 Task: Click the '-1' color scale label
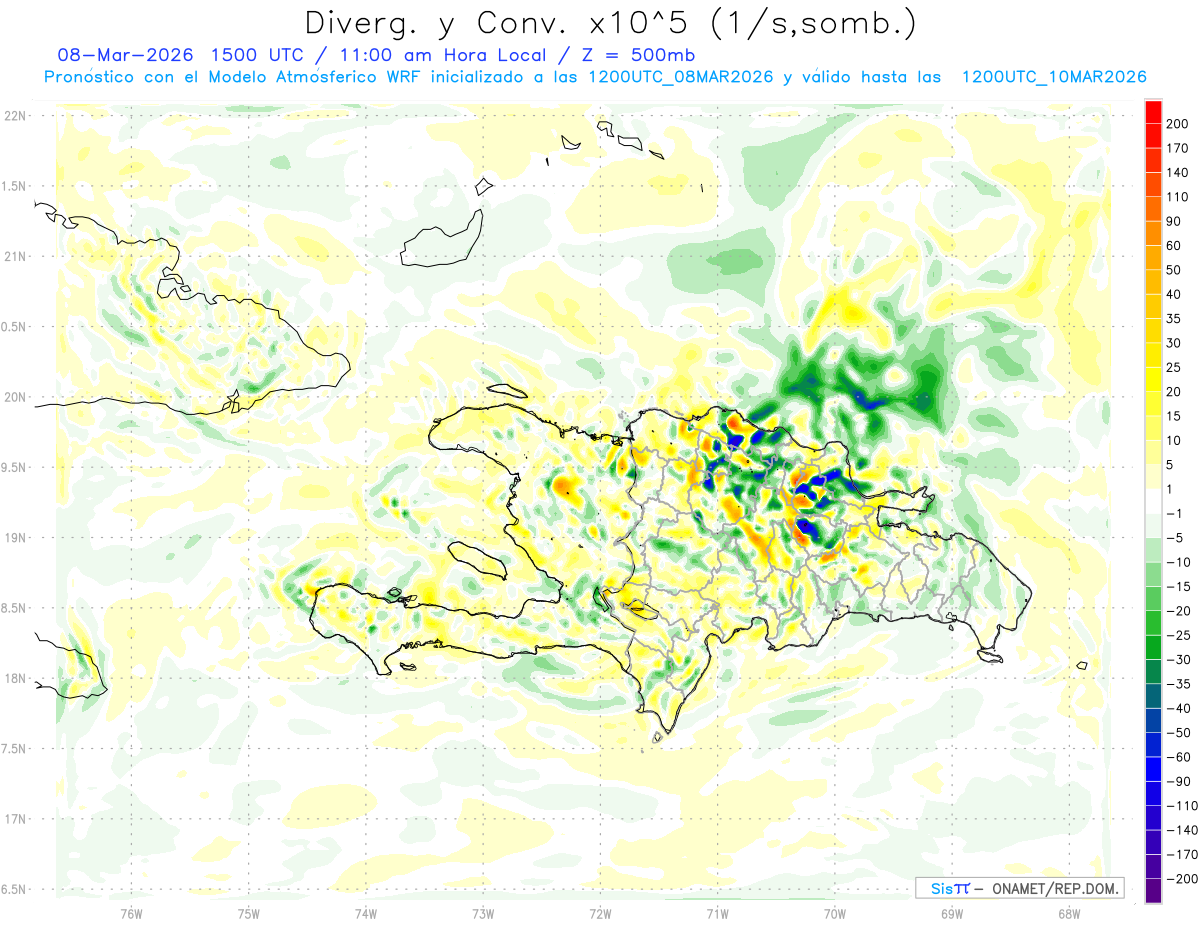[x=1175, y=513]
